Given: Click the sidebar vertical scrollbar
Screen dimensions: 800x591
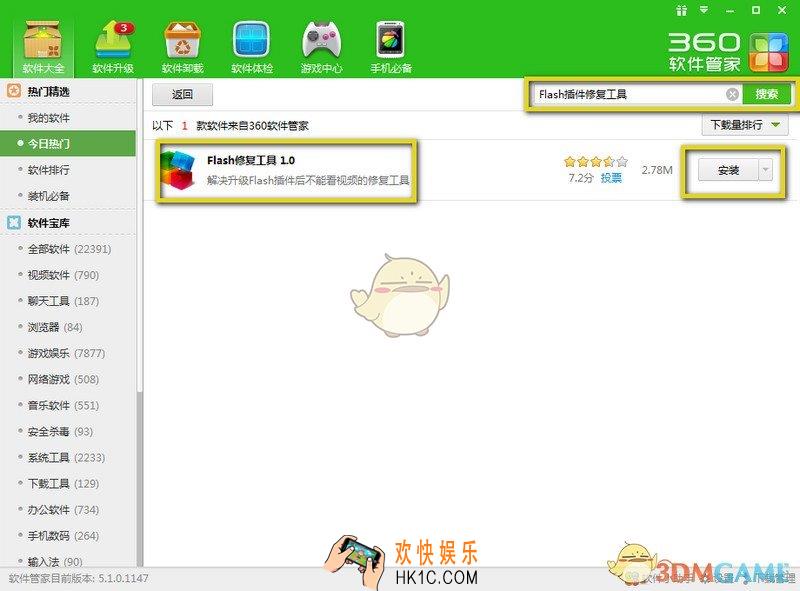Looking at the screenshot, I should pos(139,235).
